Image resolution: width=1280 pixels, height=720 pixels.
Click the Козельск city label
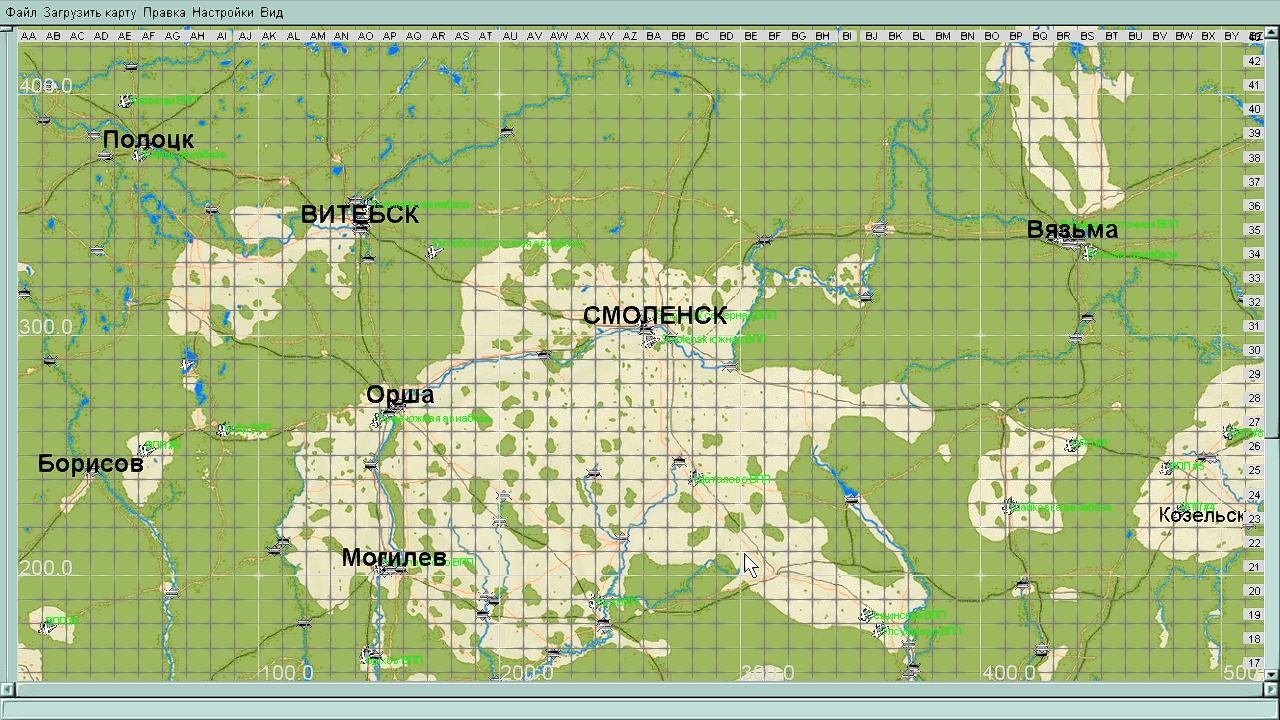tap(1201, 515)
